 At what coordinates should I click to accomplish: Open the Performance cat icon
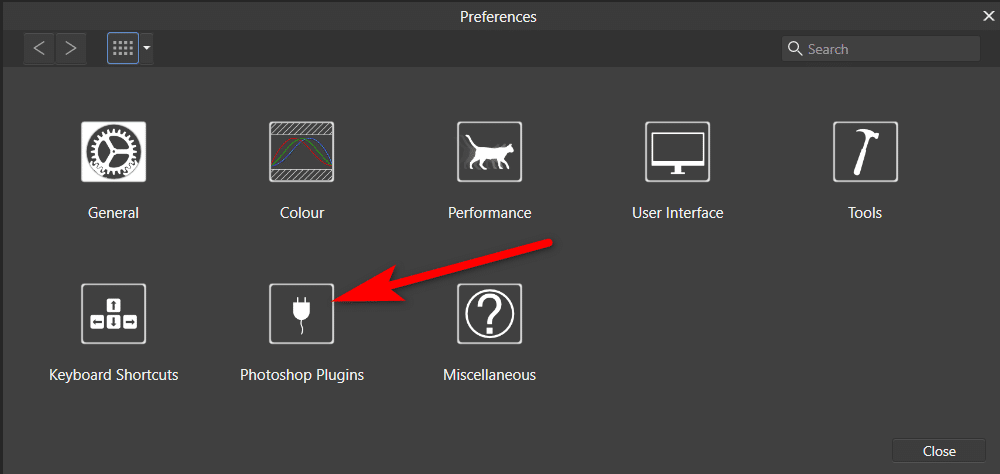coord(490,152)
